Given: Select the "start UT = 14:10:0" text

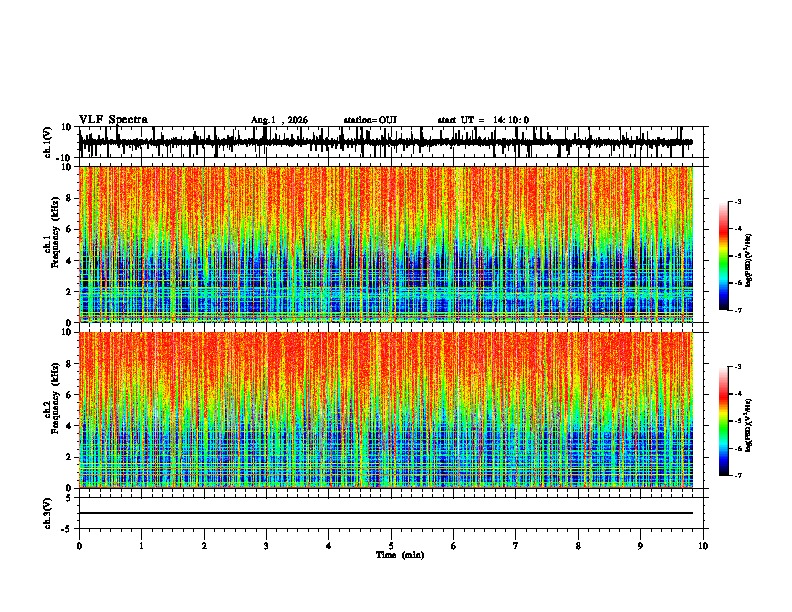Looking at the screenshot, I should (x=483, y=120).
